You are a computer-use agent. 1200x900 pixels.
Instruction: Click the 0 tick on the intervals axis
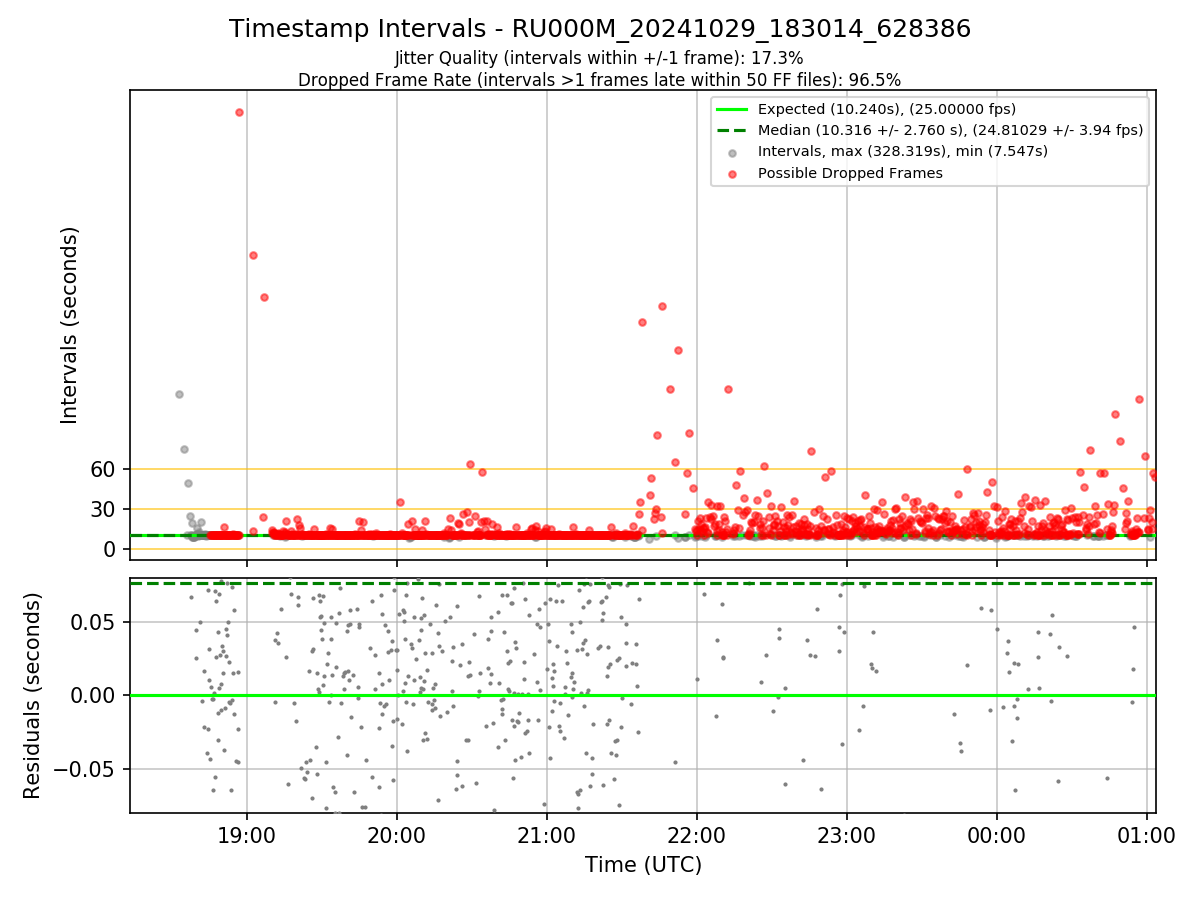pyautogui.click(x=111, y=549)
